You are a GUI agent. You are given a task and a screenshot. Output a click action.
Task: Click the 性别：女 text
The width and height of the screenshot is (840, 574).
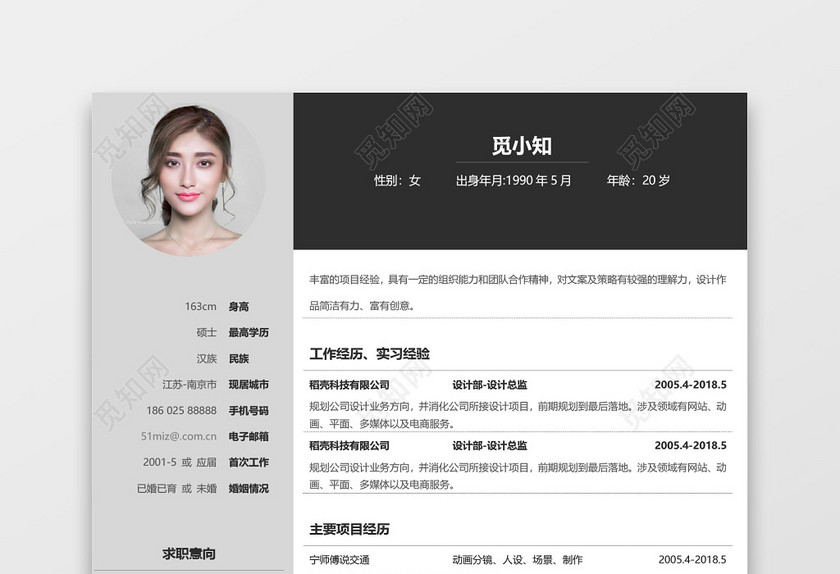(x=397, y=181)
